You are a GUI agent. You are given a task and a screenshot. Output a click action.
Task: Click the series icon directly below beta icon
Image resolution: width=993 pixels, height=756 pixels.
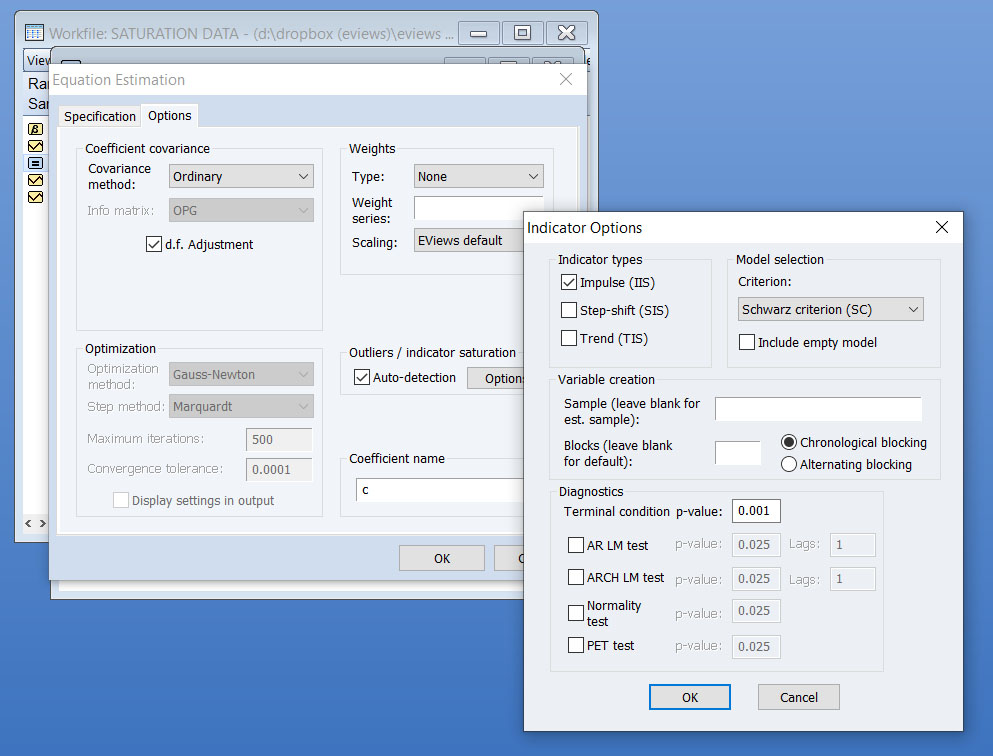pyautogui.click(x=36, y=146)
